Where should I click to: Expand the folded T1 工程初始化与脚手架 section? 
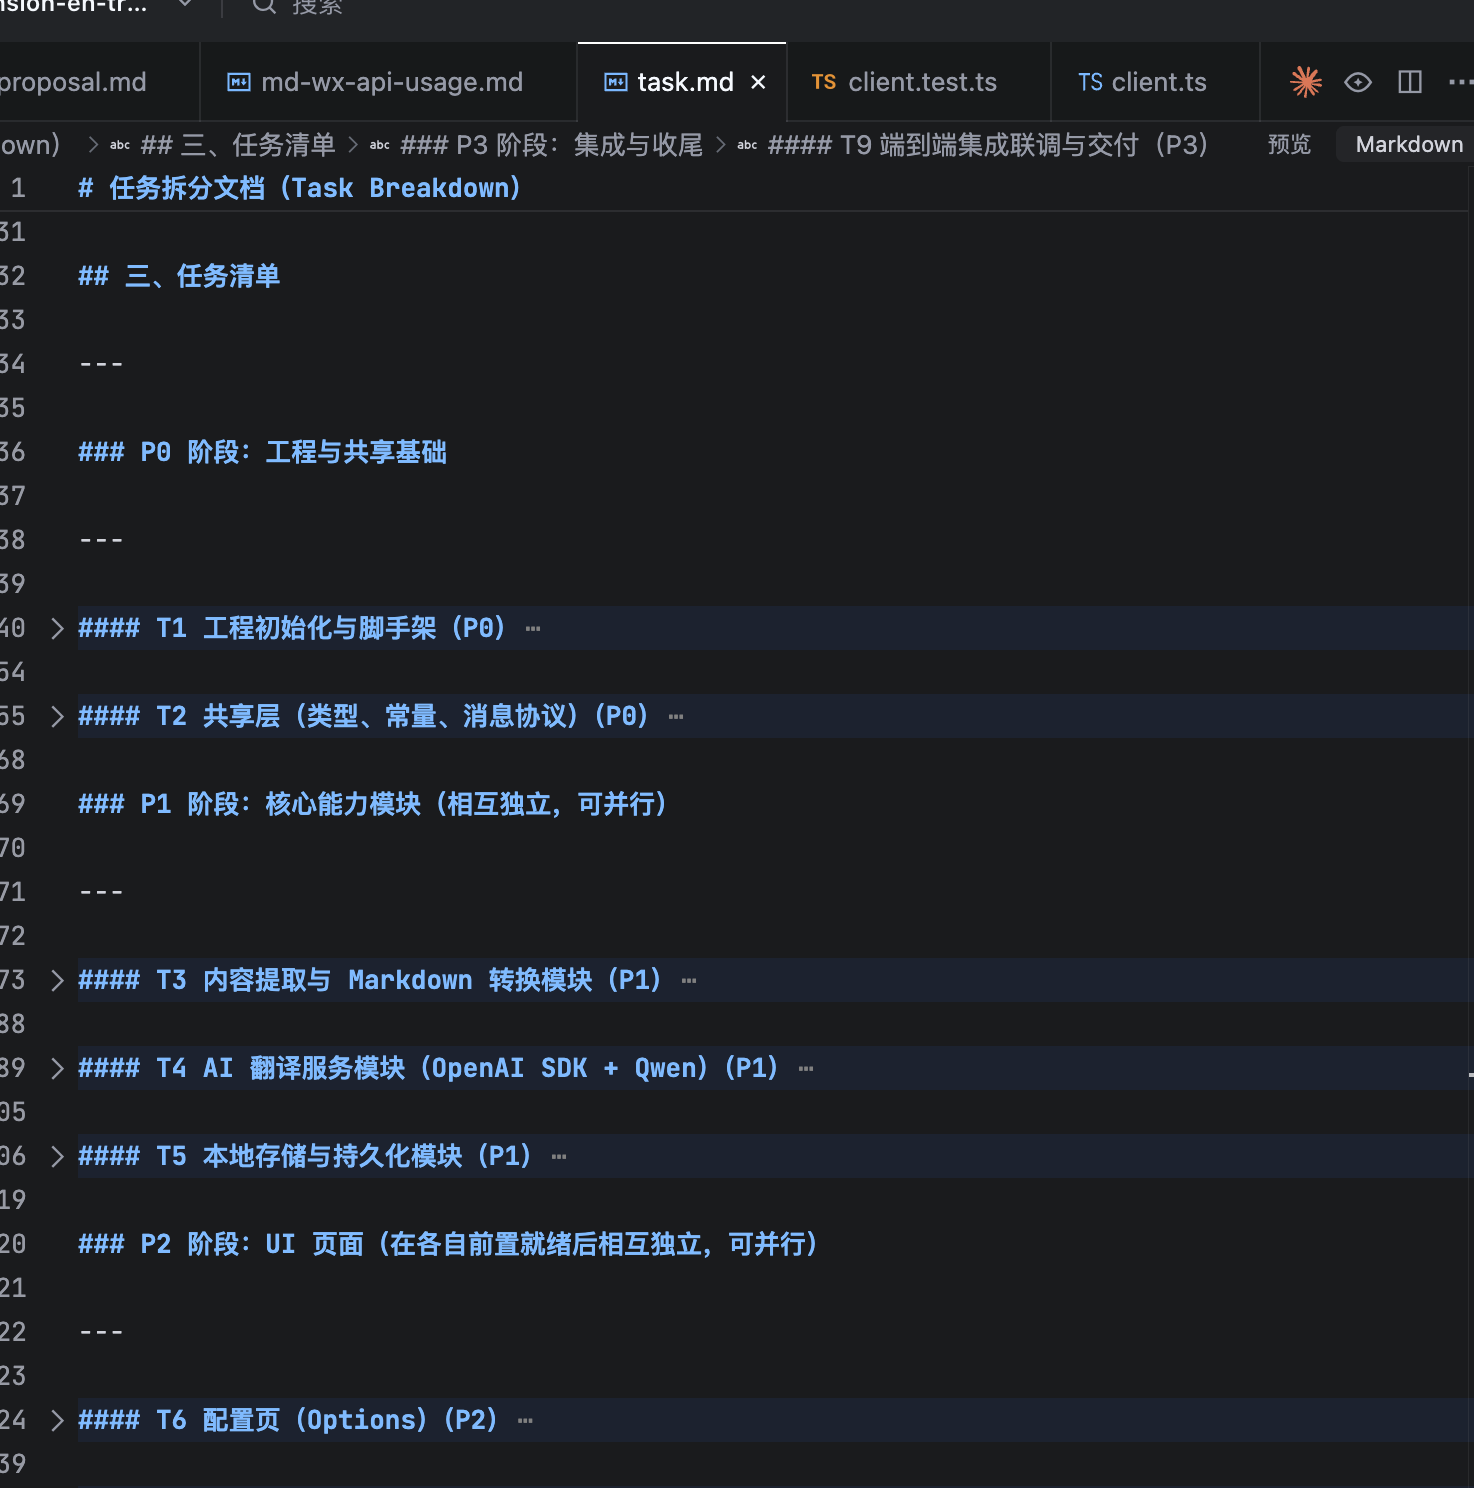point(57,628)
